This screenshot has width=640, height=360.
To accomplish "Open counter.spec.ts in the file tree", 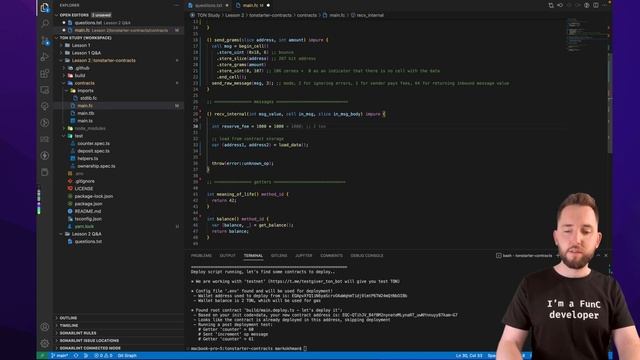I will tap(93, 143).
